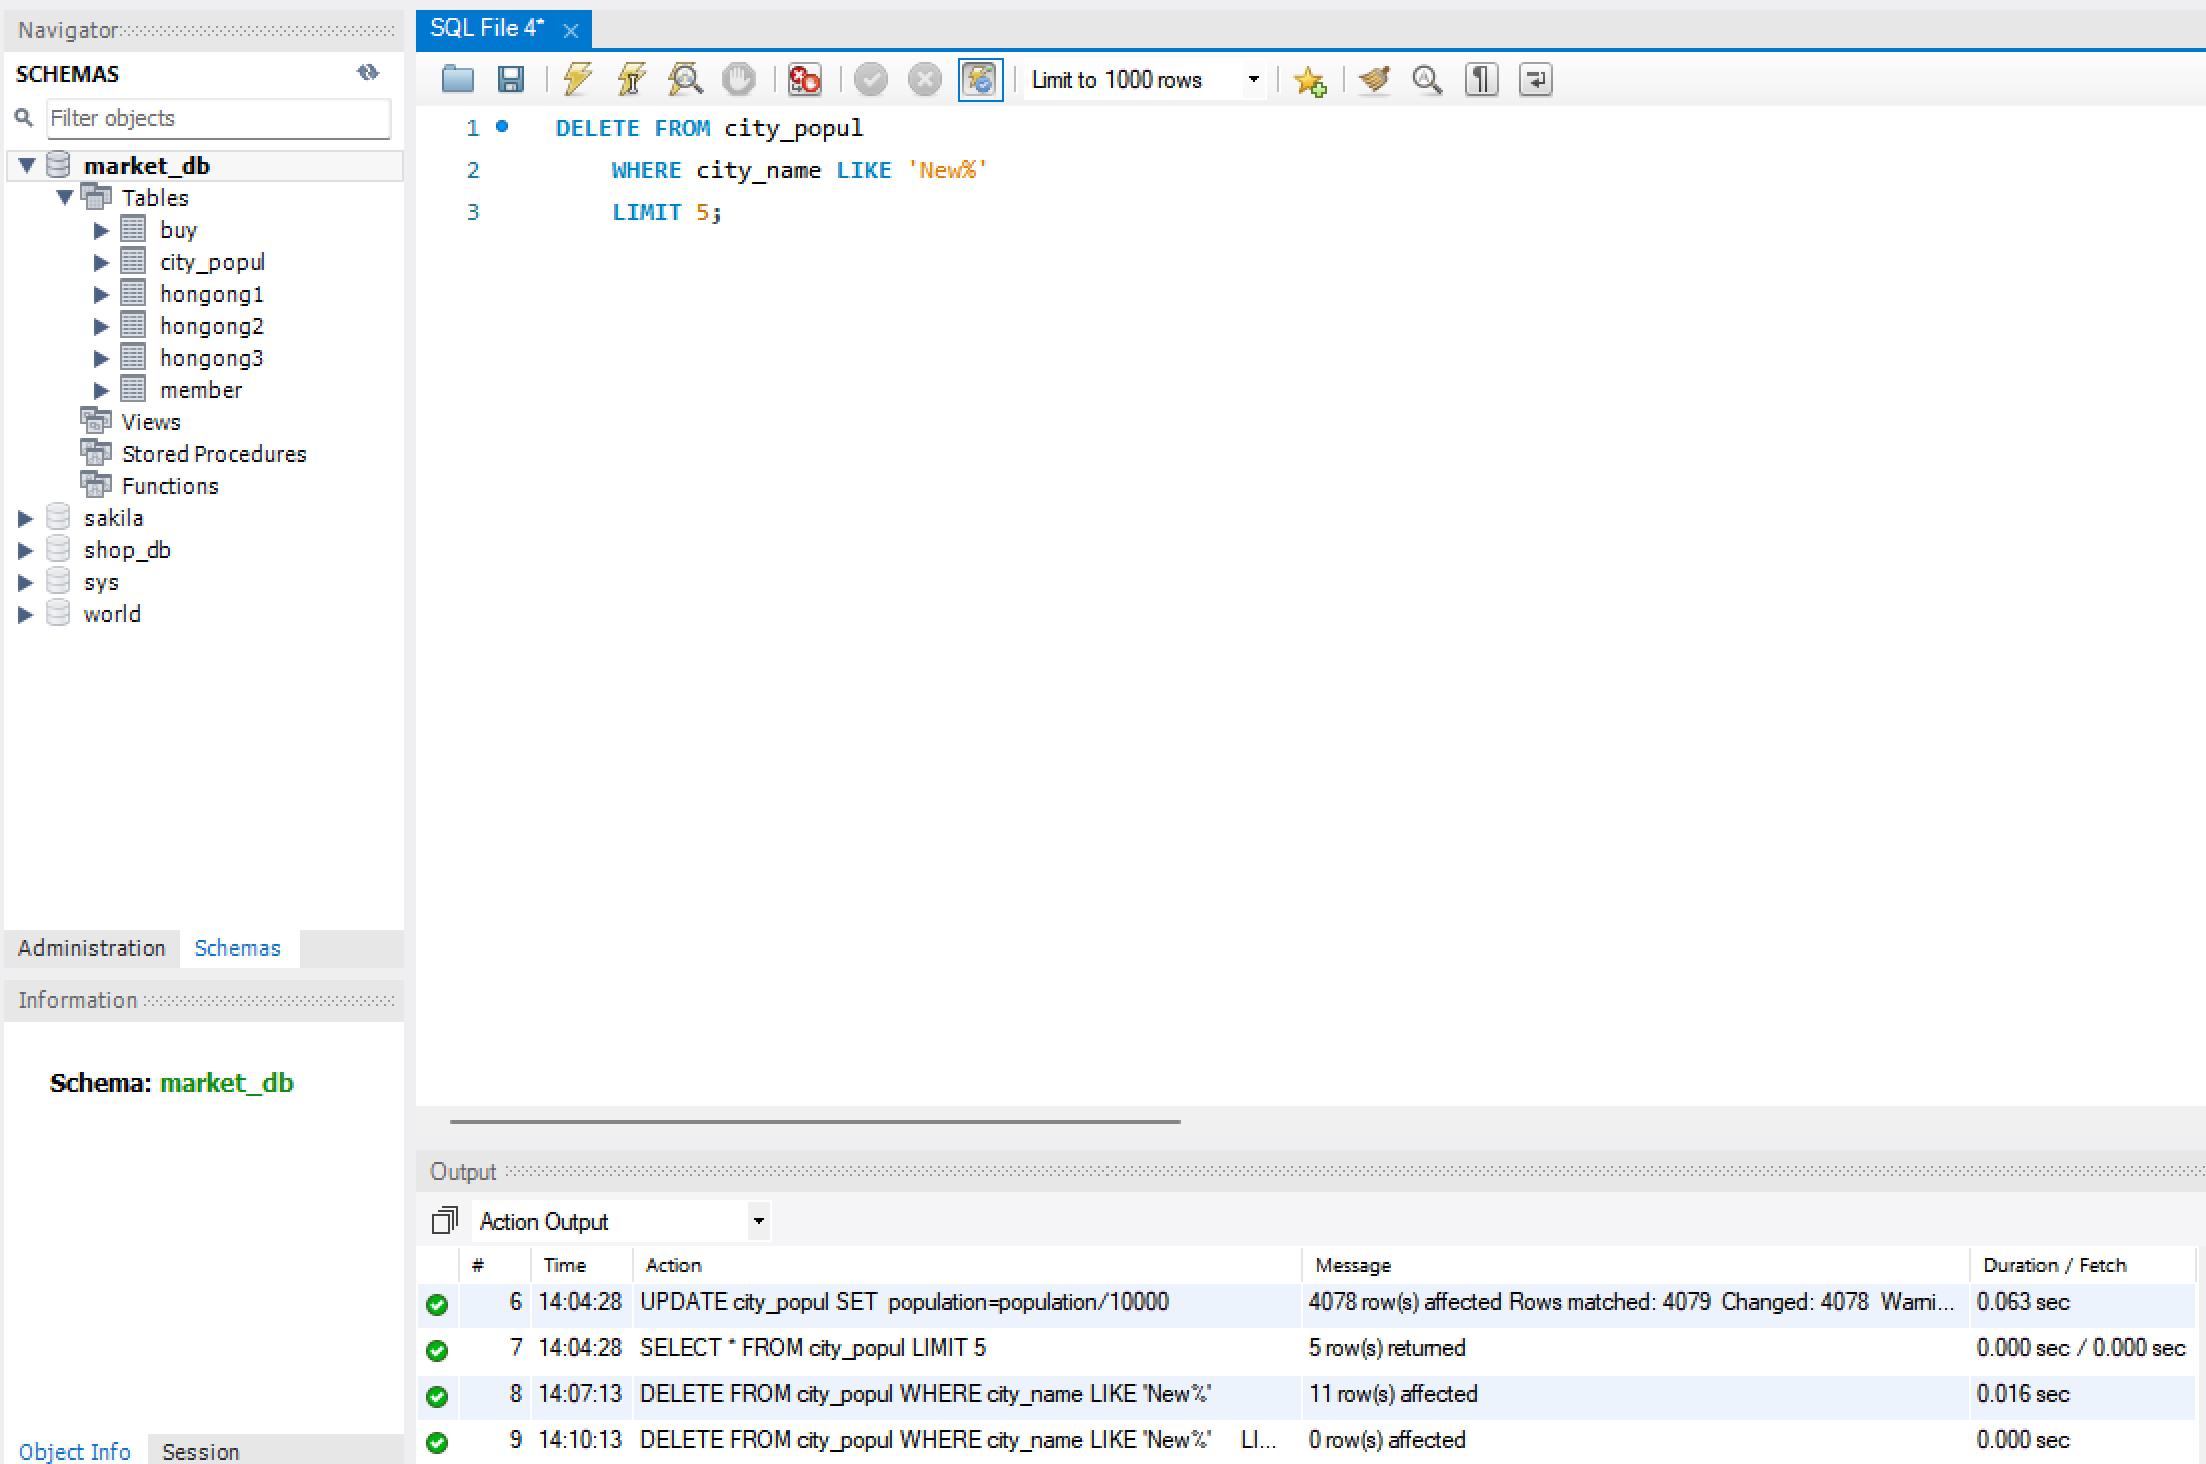
Task: Click the Filter objects search field
Action: [x=218, y=118]
